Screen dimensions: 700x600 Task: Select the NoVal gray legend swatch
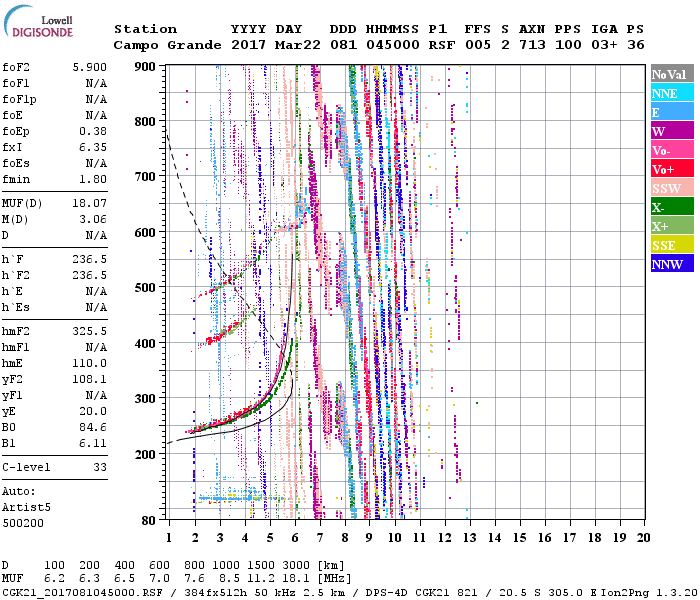pos(672,74)
